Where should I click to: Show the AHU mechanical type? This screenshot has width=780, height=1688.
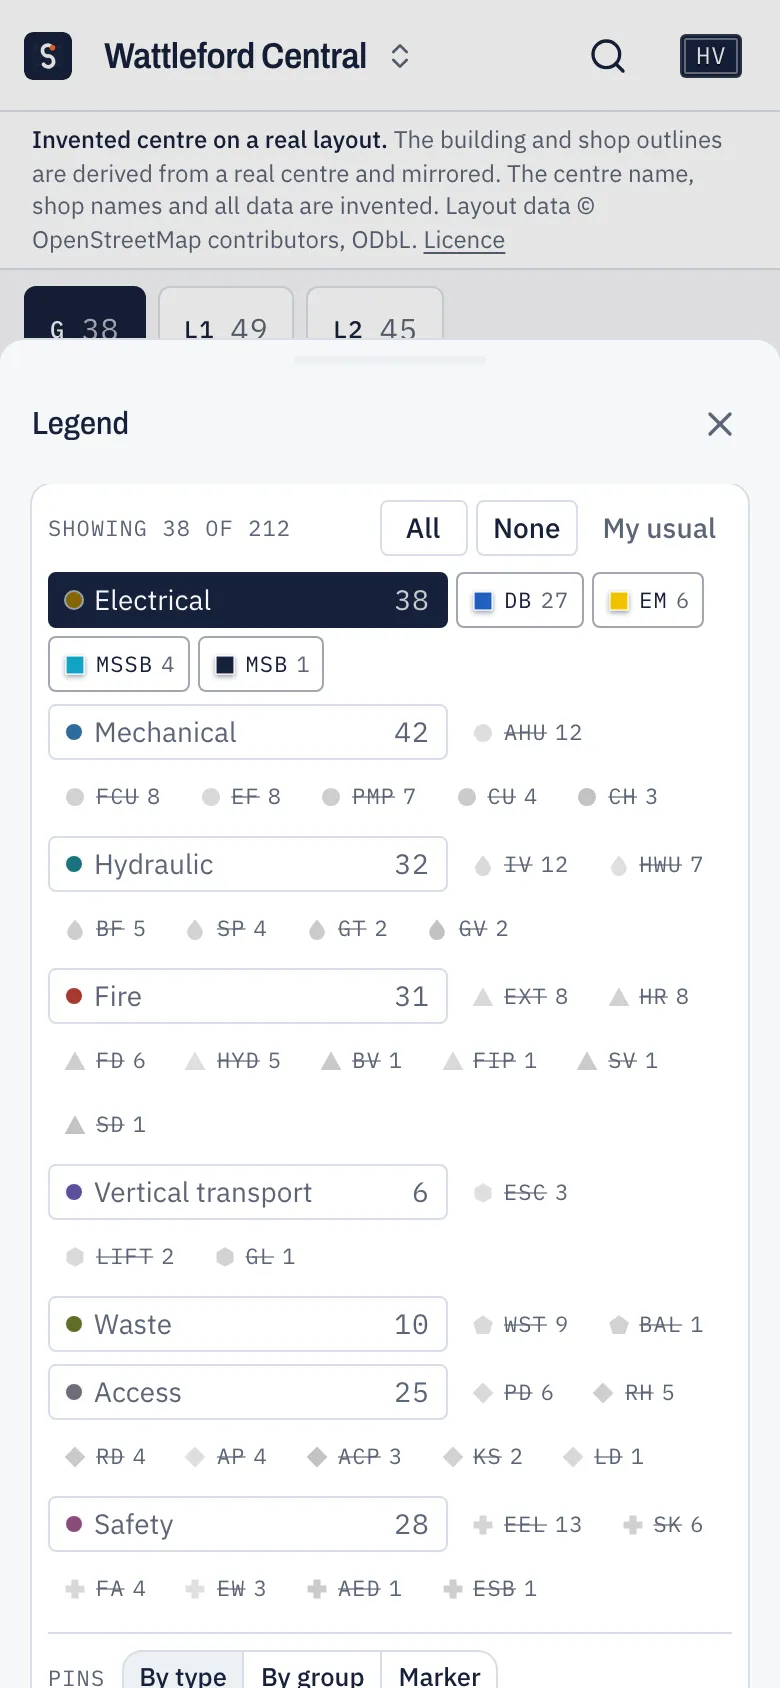pos(526,732)
